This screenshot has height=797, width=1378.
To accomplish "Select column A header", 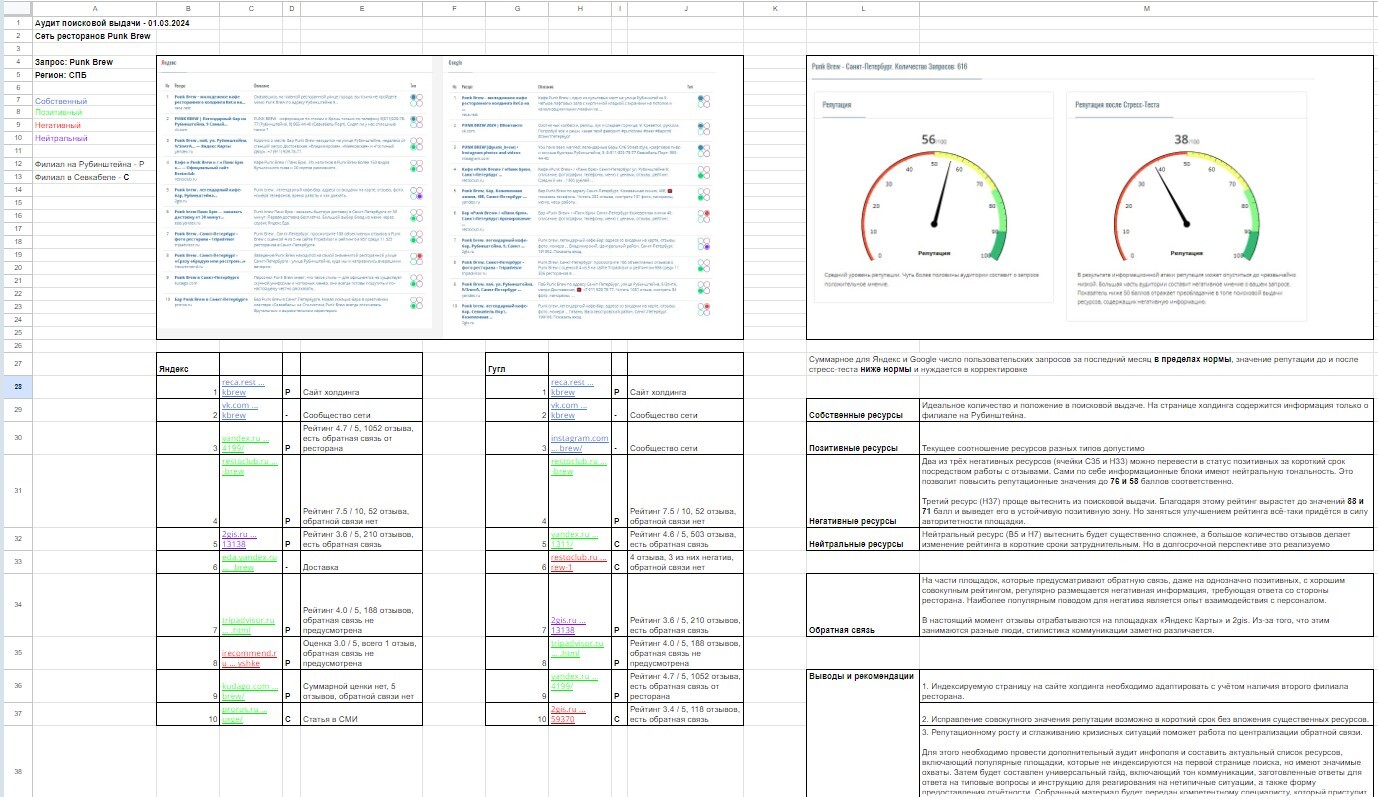I will (94, 8).
